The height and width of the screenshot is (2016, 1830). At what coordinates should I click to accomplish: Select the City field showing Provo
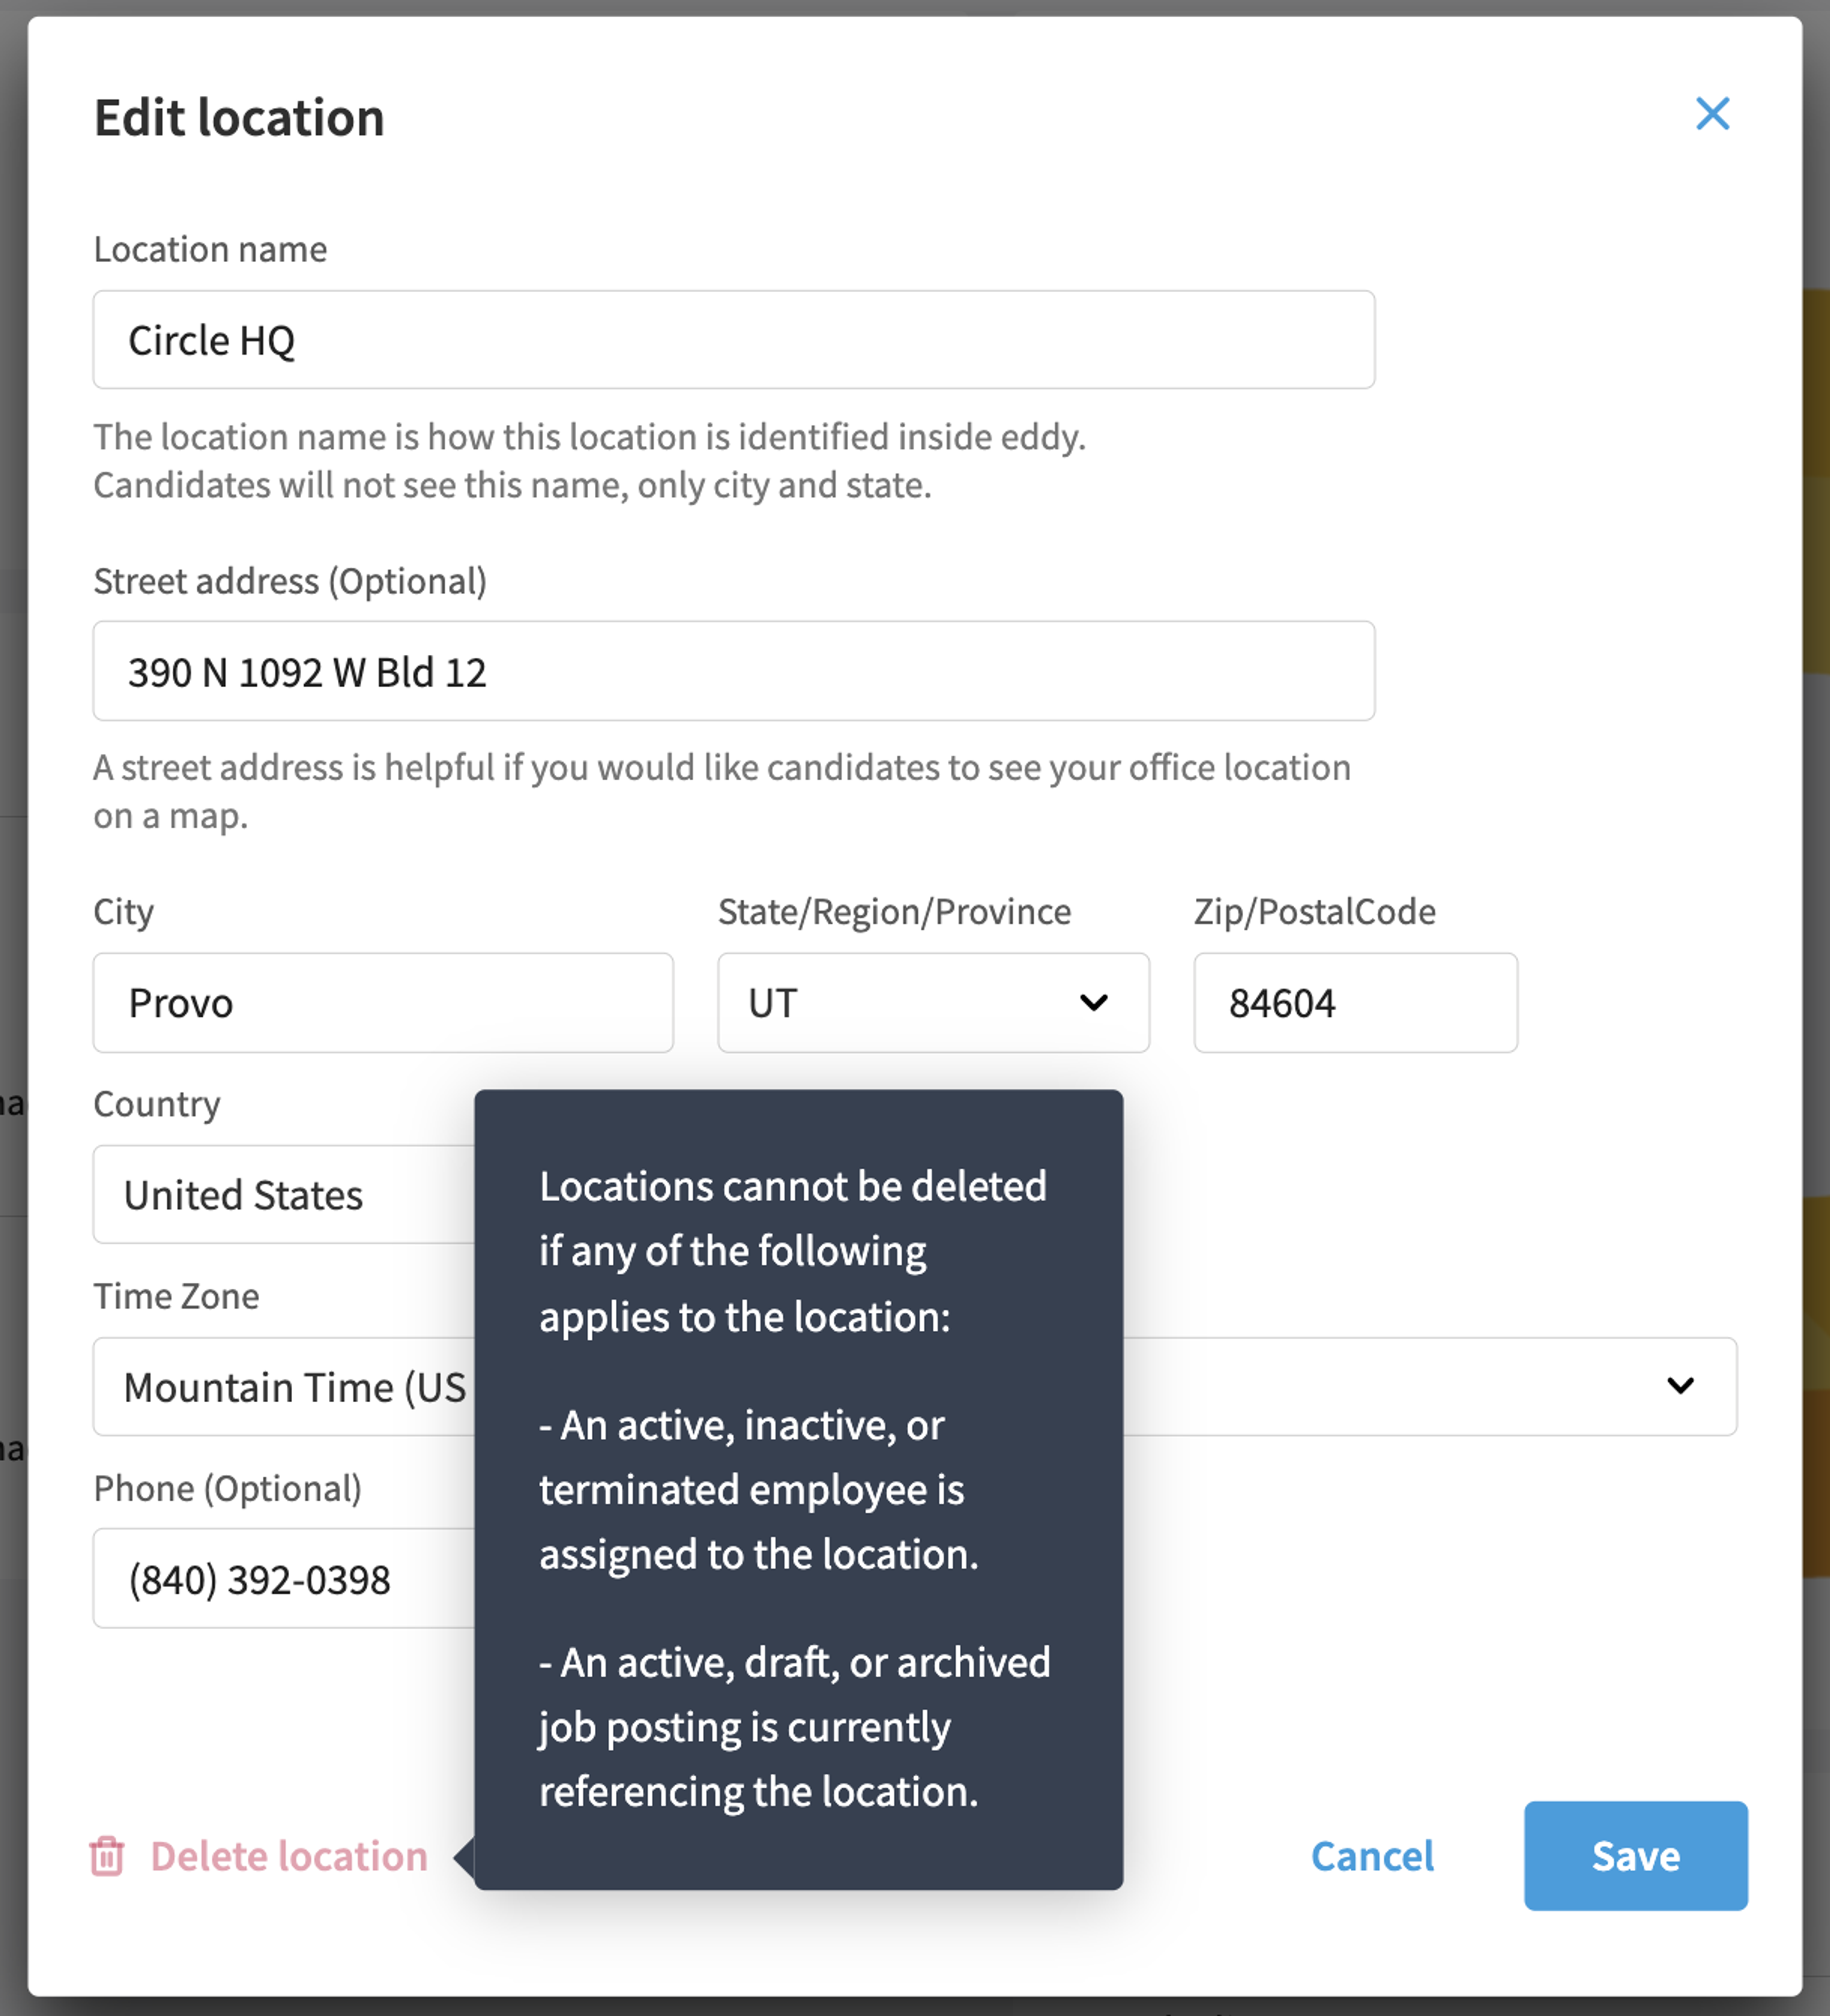coord(383,1002)
